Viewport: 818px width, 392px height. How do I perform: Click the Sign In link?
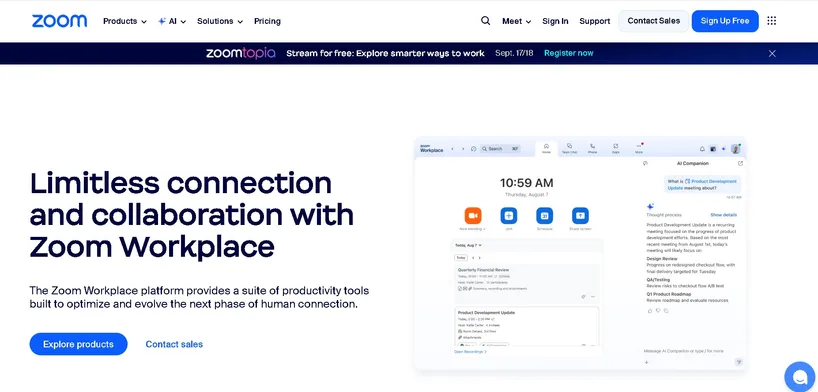pyautogui.click(x=555, y=21)
